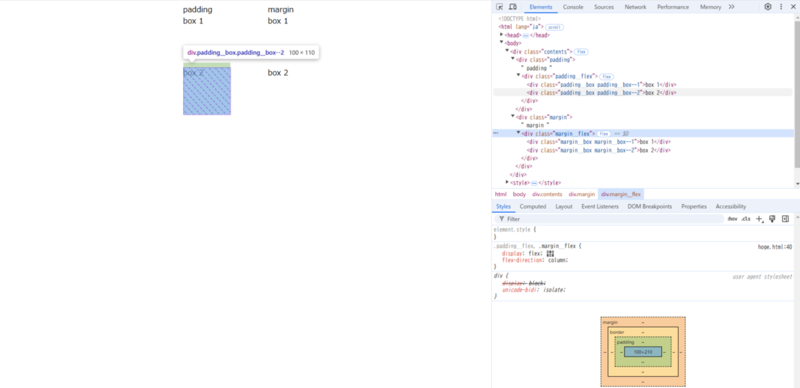The height and width of the screenshot is (388, 800).
Task: Open DevTools settings gear
Action: coord(768,7)
